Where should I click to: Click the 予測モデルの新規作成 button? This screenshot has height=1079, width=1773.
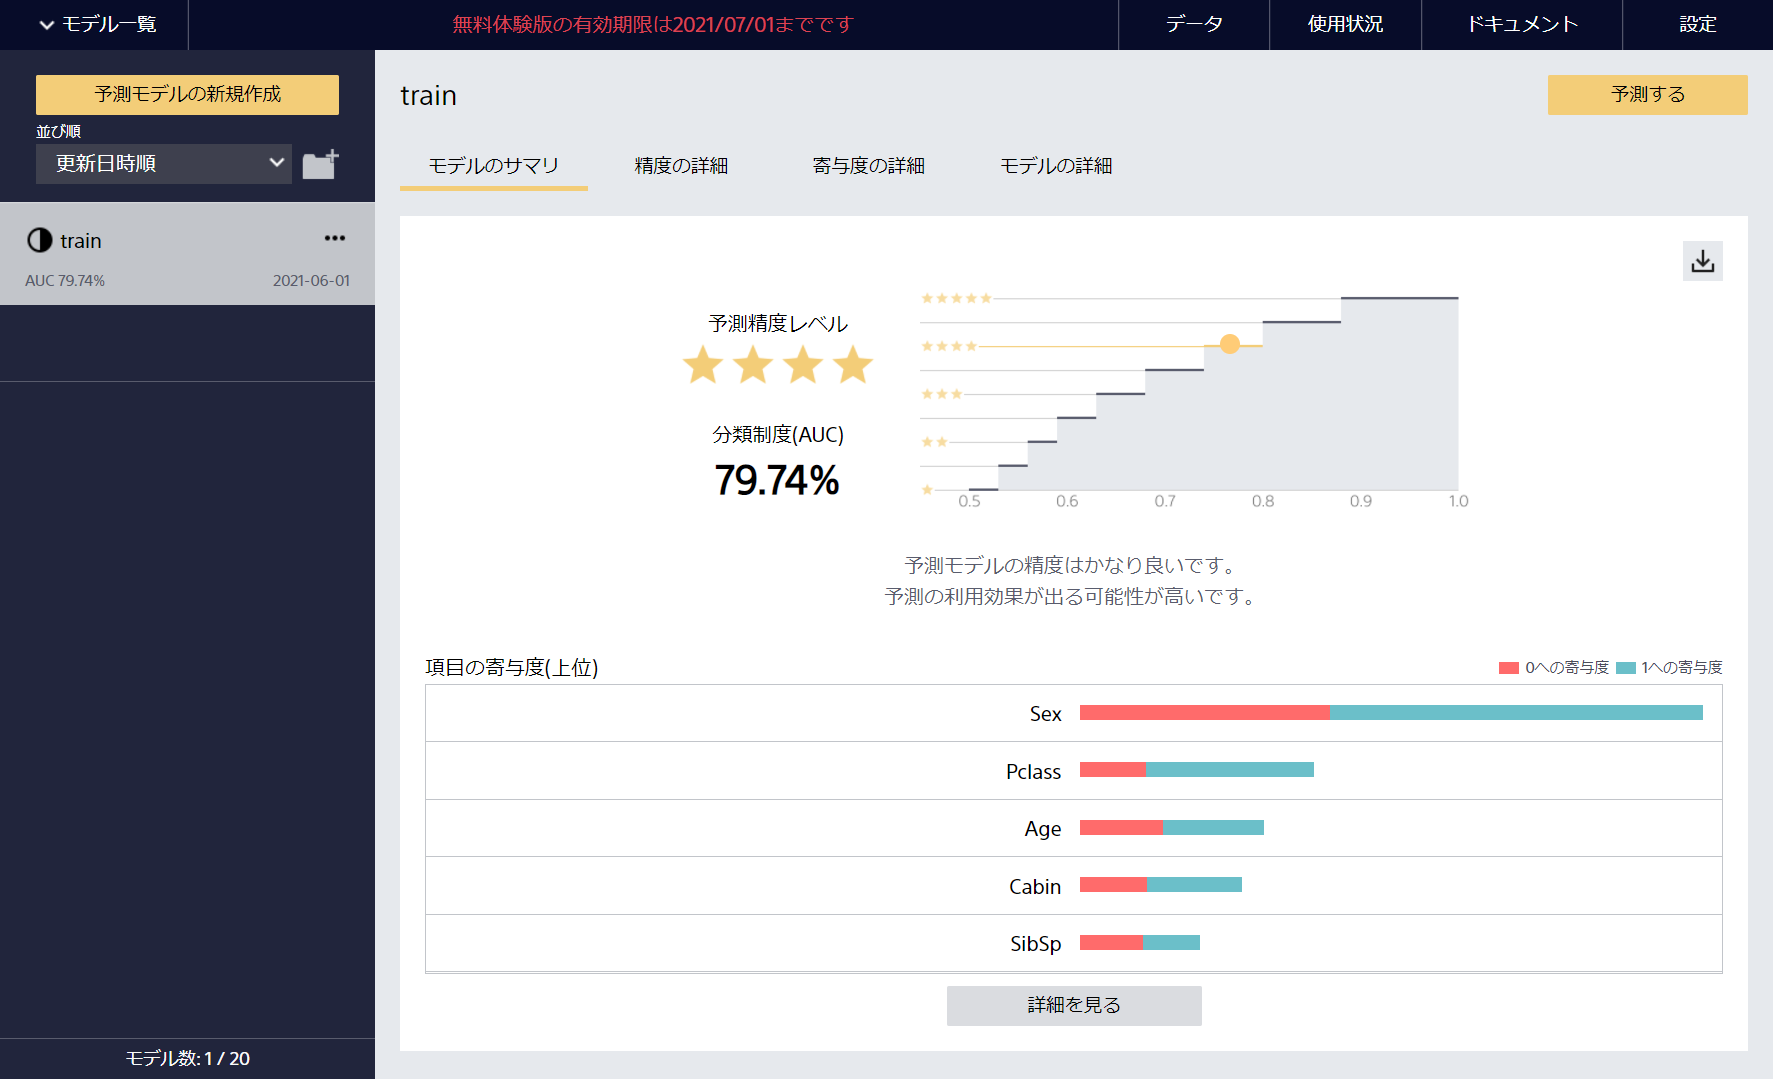tap(187, 95)
